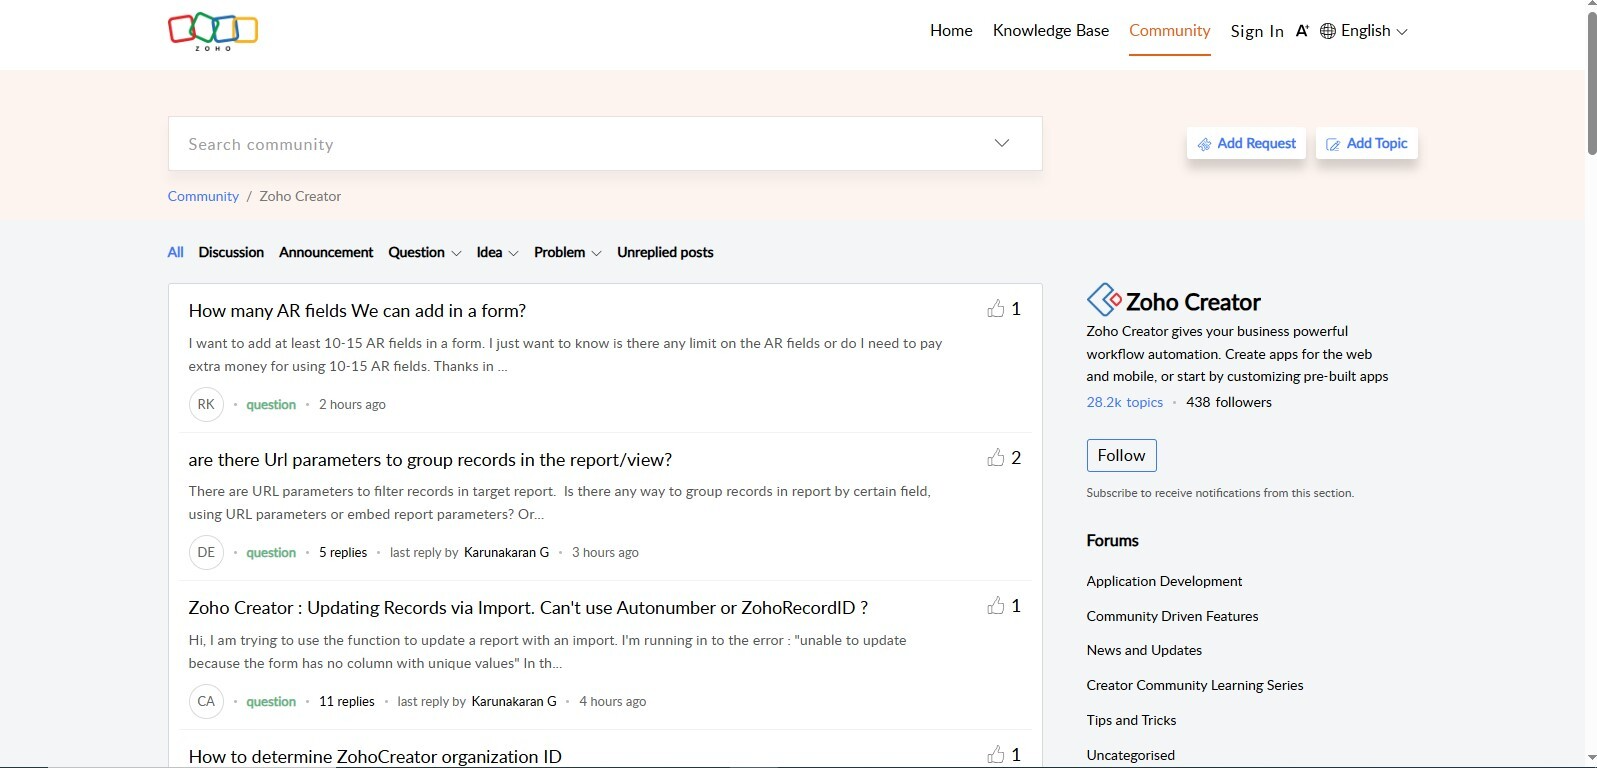Go to the Home menu item
The image size is (1597, 768).
coord(951,31)
